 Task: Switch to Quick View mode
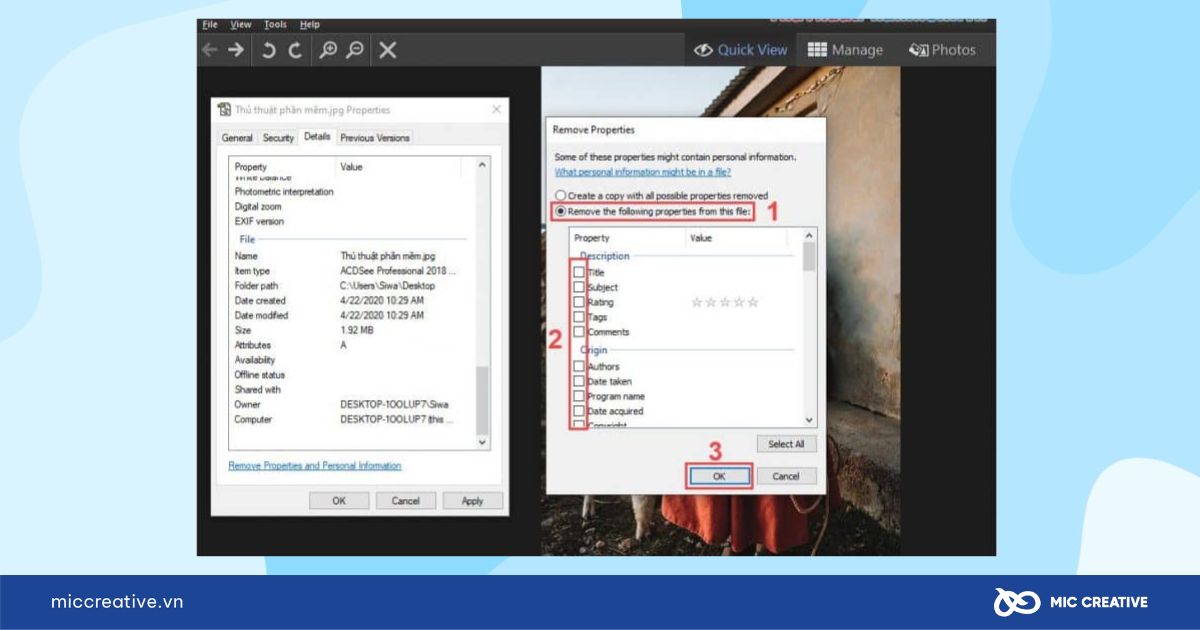click(x=741, y=49)
